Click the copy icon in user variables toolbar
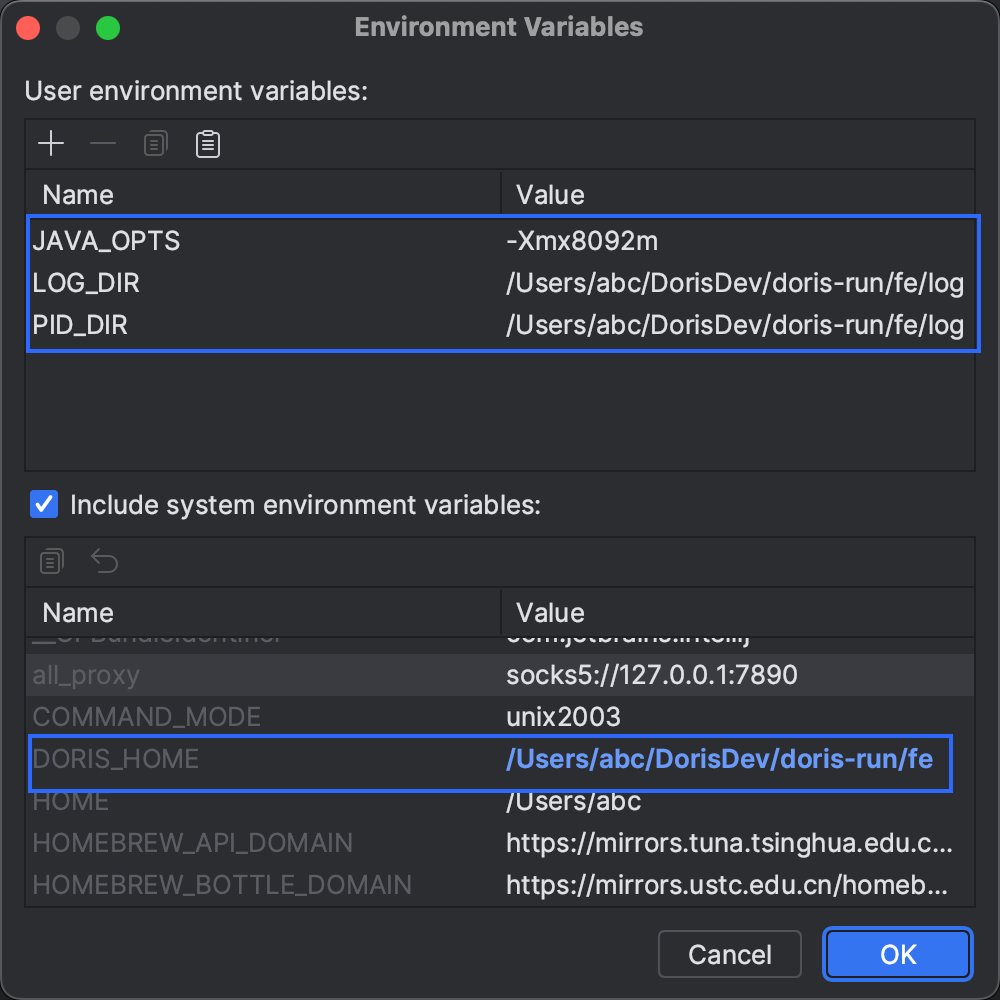The height and width of the screenshot is (1000, 1000). [155, 144]
